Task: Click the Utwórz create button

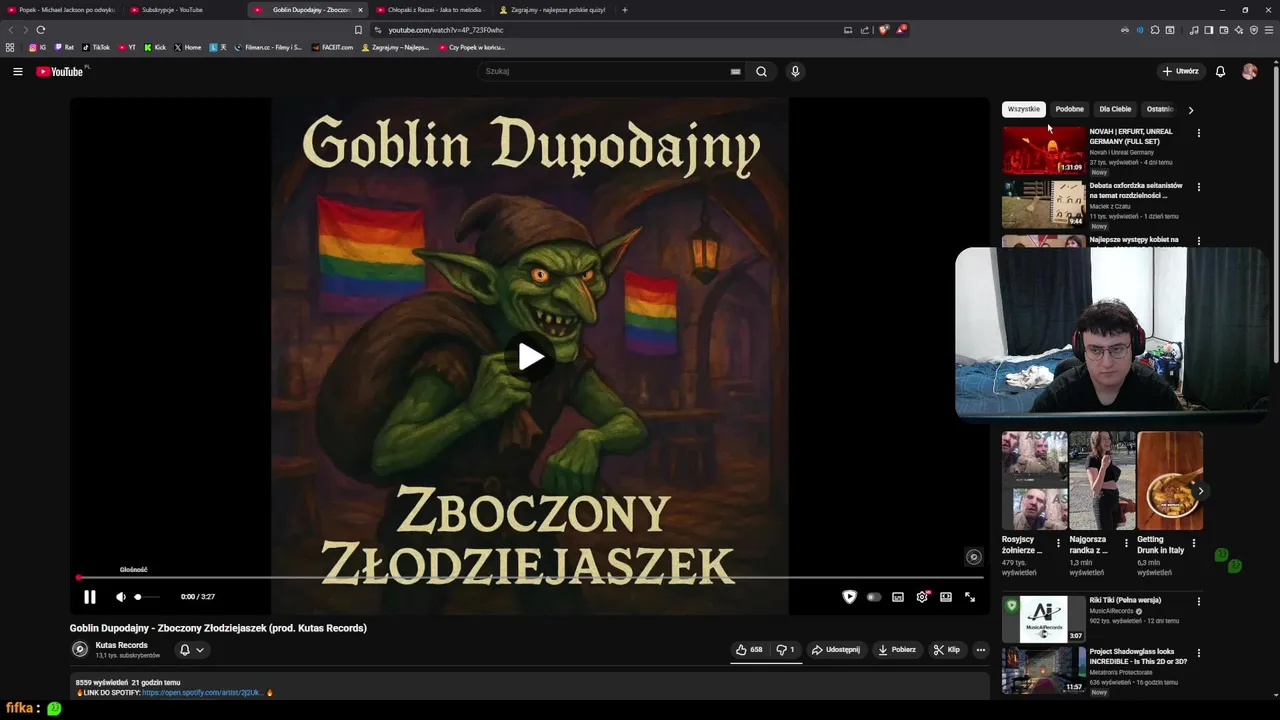Action: point(1180,71)
